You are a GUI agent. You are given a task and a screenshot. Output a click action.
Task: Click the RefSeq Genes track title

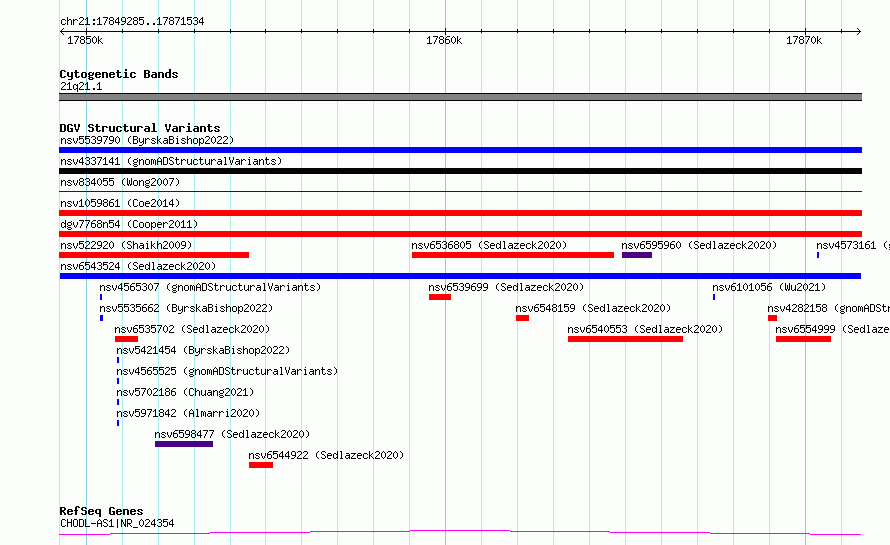tap(101, 511)
